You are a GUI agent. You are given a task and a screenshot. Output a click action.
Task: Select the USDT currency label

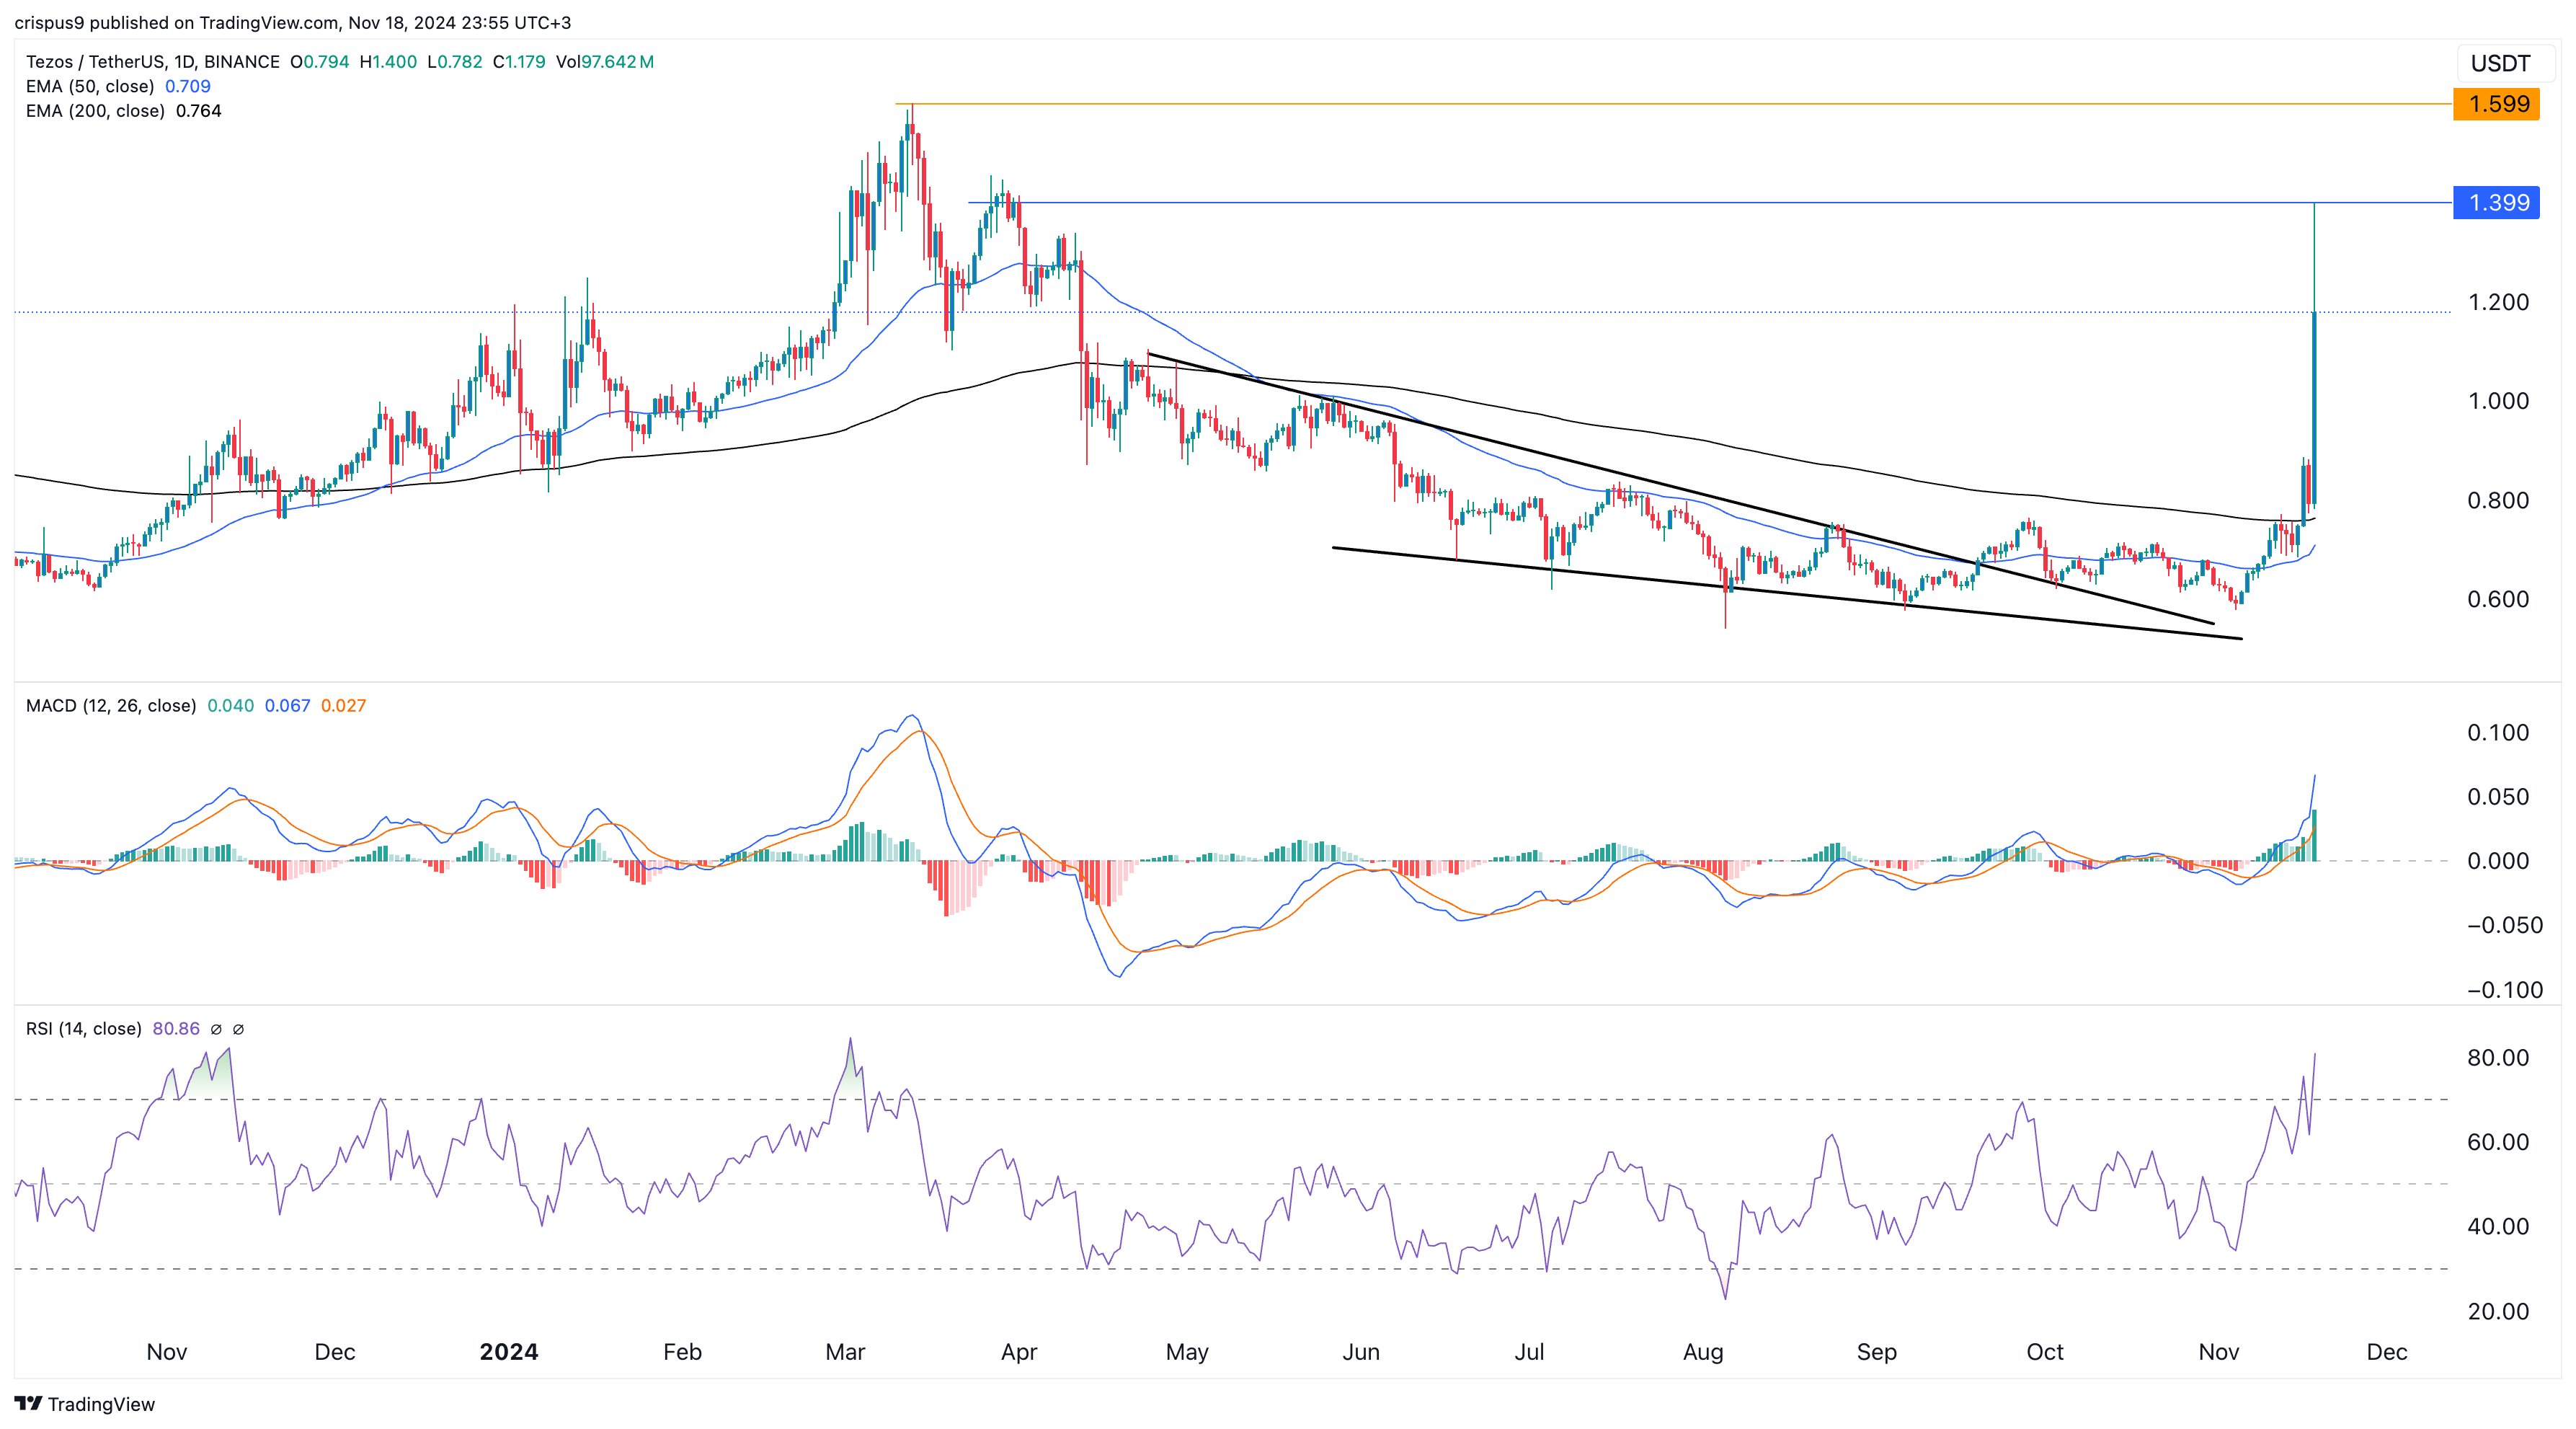[2501, 64]
